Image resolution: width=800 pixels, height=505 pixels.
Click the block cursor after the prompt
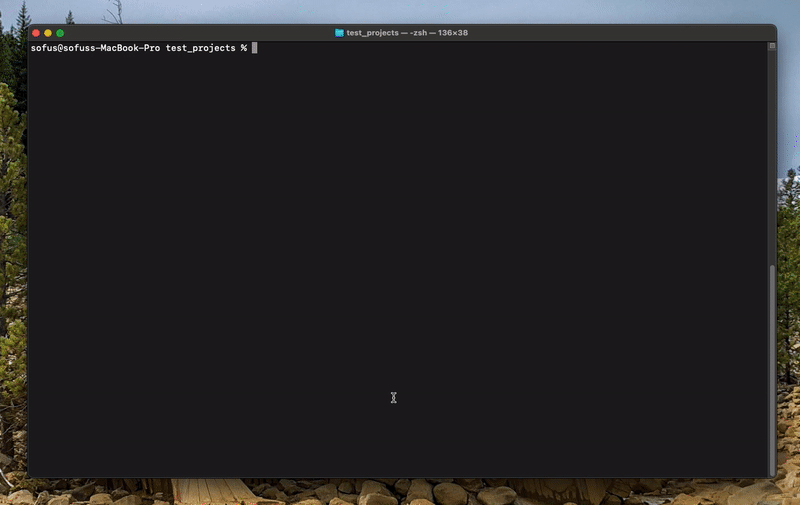[255, 48]
